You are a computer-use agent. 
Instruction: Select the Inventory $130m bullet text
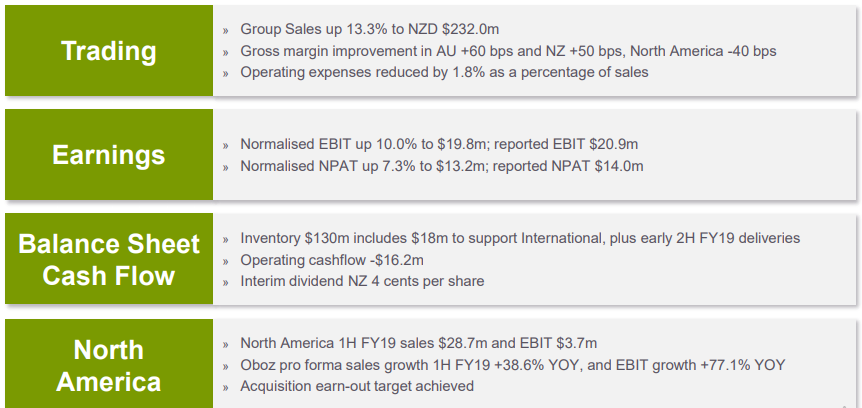pyautogui.click(x=520, y=238)
